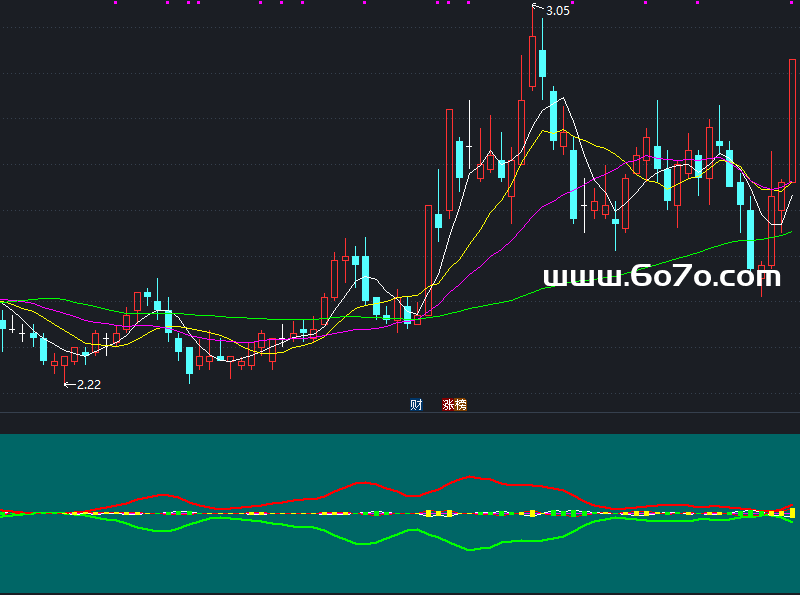
Task: Click the blue 财 finance marker icon
Action: (416, 405)
